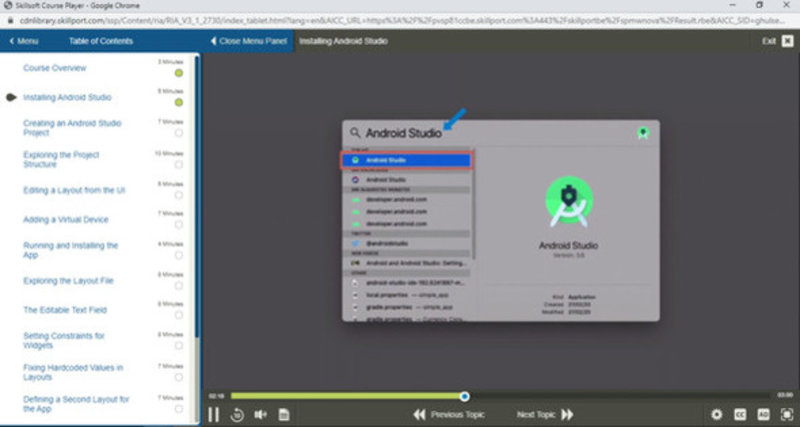The image size is (800, 427).
Task: Pause the video playback
Action: click(x=214, y=415)
